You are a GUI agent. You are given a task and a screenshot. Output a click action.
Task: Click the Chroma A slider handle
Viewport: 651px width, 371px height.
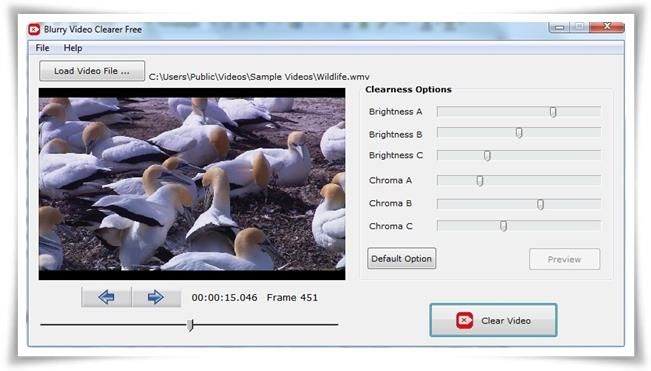click(x=480, y=181)
